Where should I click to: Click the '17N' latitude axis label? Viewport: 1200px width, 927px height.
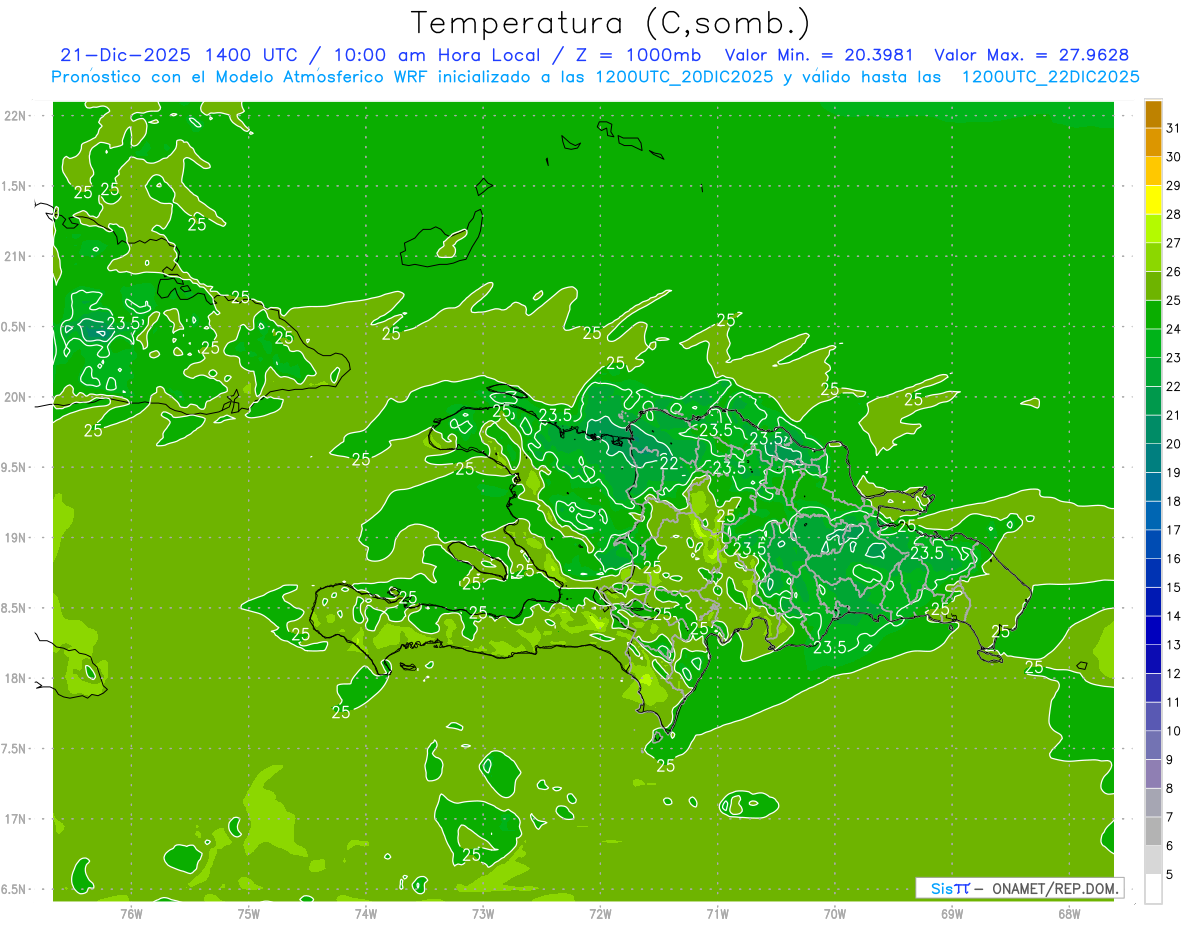(15, 819)
